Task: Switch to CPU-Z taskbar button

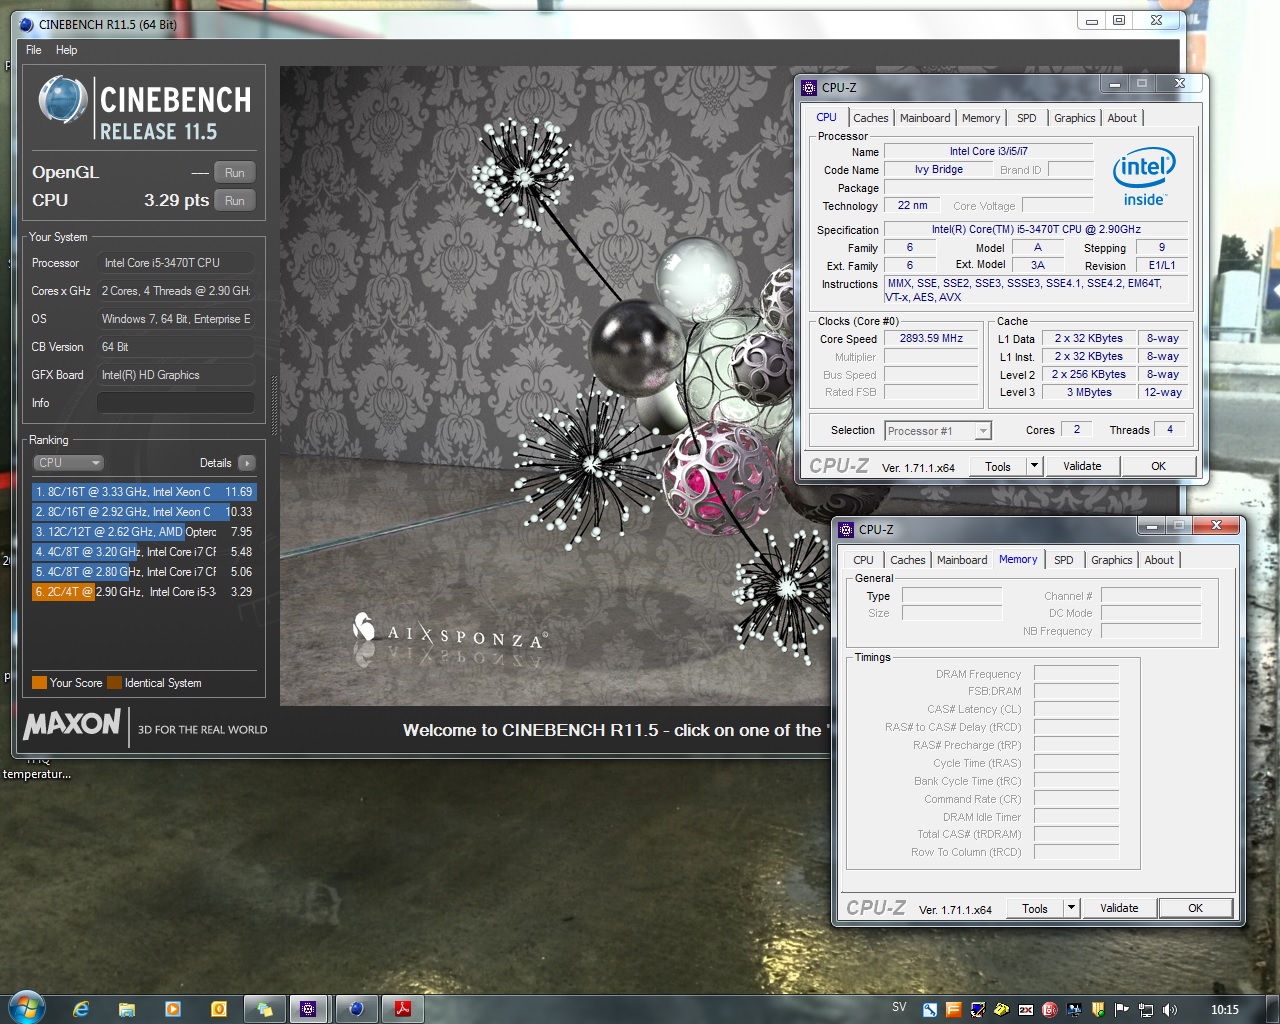Action: [309, 1009]
